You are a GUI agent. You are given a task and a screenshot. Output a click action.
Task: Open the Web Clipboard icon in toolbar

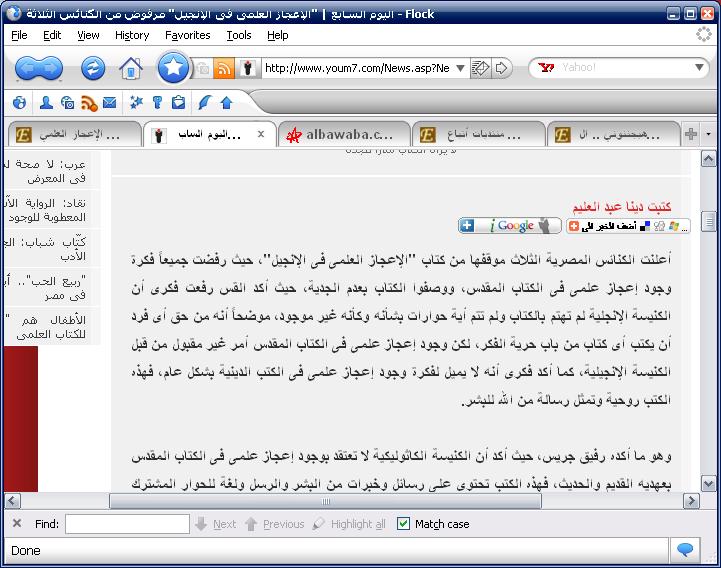[x=178, y=102]
